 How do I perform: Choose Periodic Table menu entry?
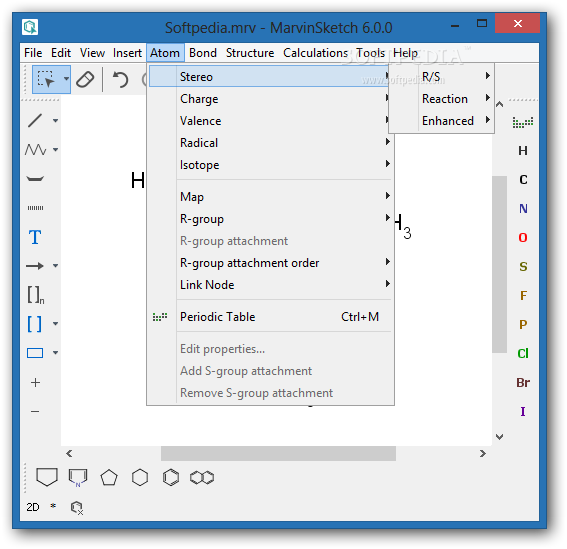(x=270, y=317)
